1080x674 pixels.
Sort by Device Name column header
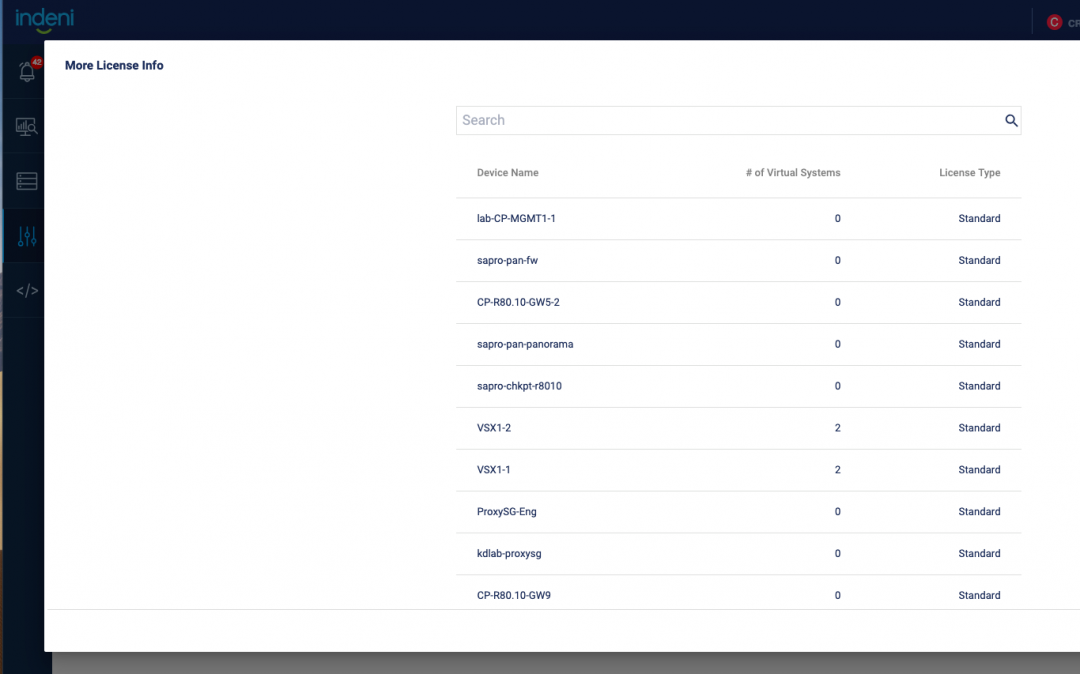508,173
